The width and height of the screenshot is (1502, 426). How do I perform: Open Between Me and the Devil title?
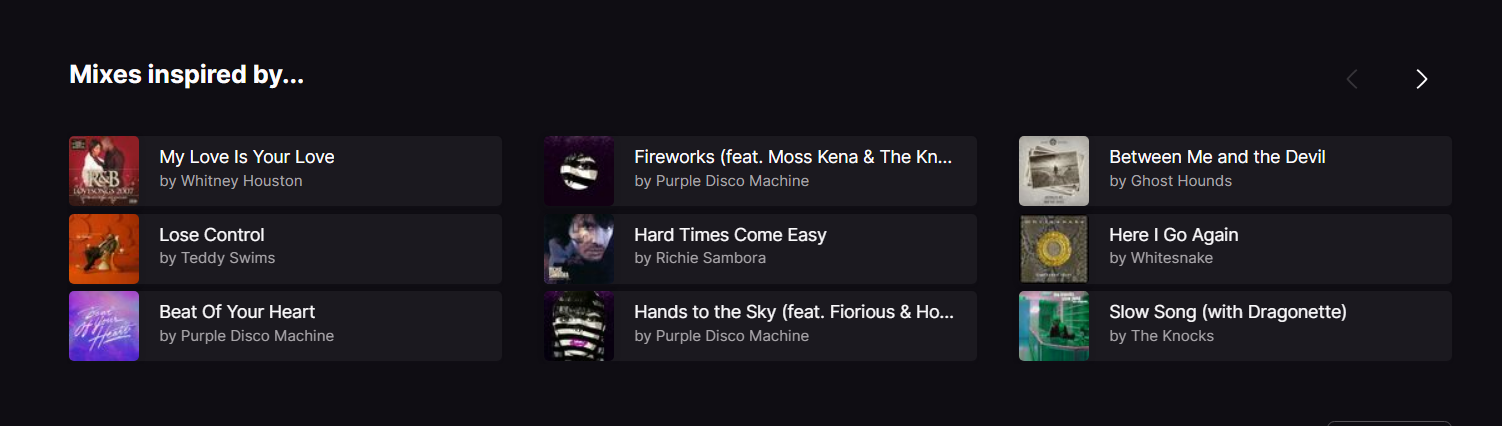[x=1217, y=157]
